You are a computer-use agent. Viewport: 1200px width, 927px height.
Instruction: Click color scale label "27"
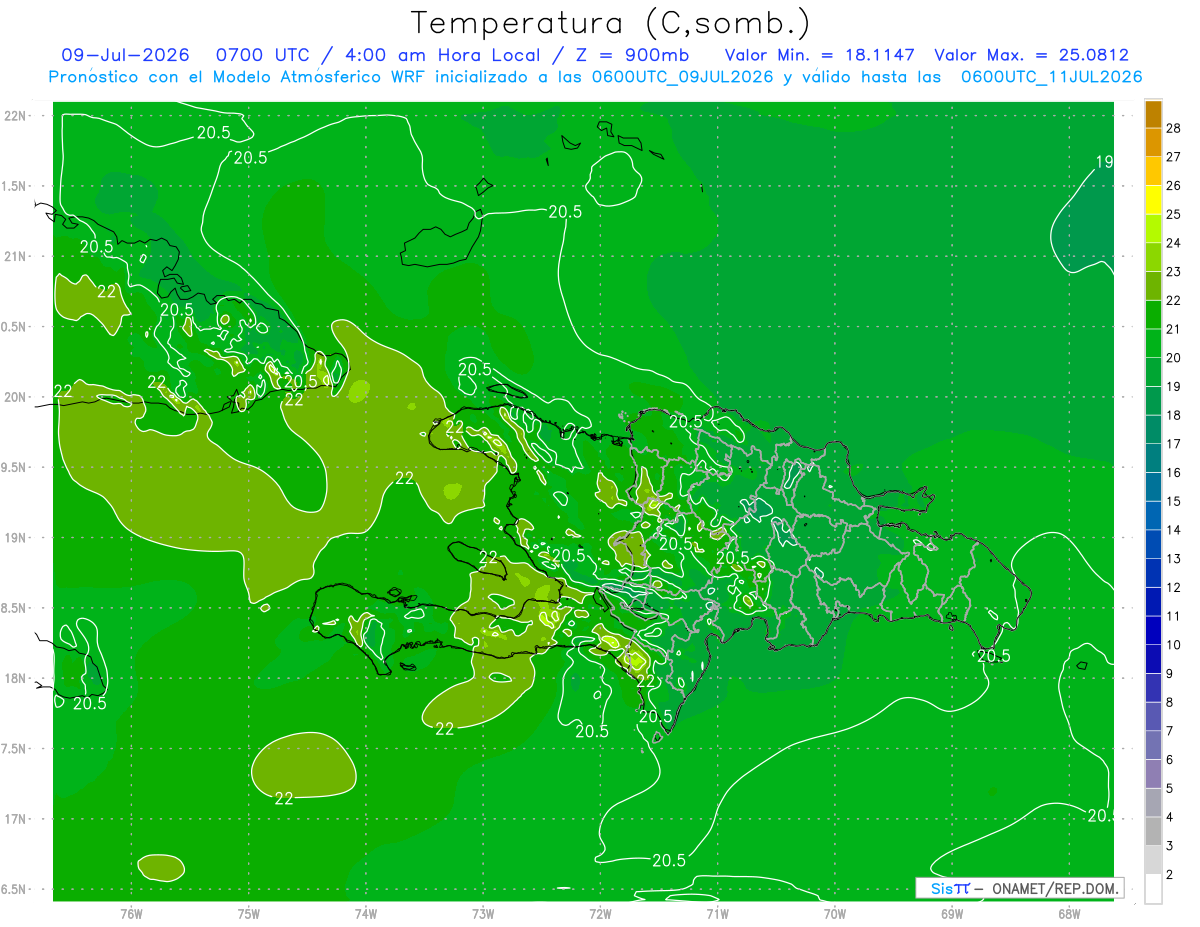coord(1174,157)
